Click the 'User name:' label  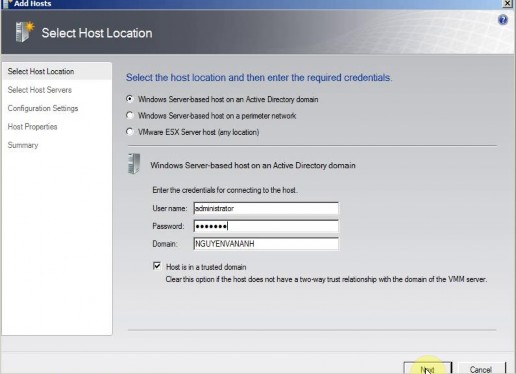click(x=170, y=208)
